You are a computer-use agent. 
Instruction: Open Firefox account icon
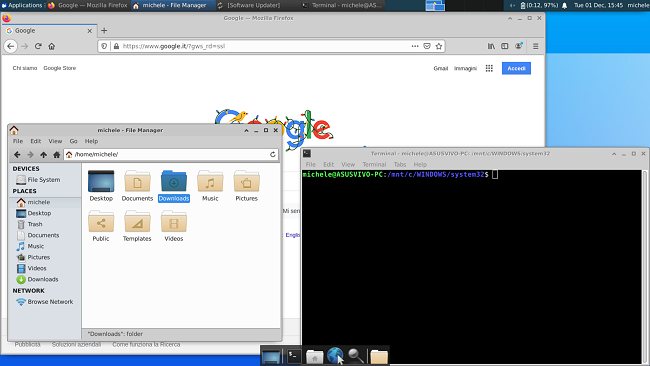pos(518,46)
